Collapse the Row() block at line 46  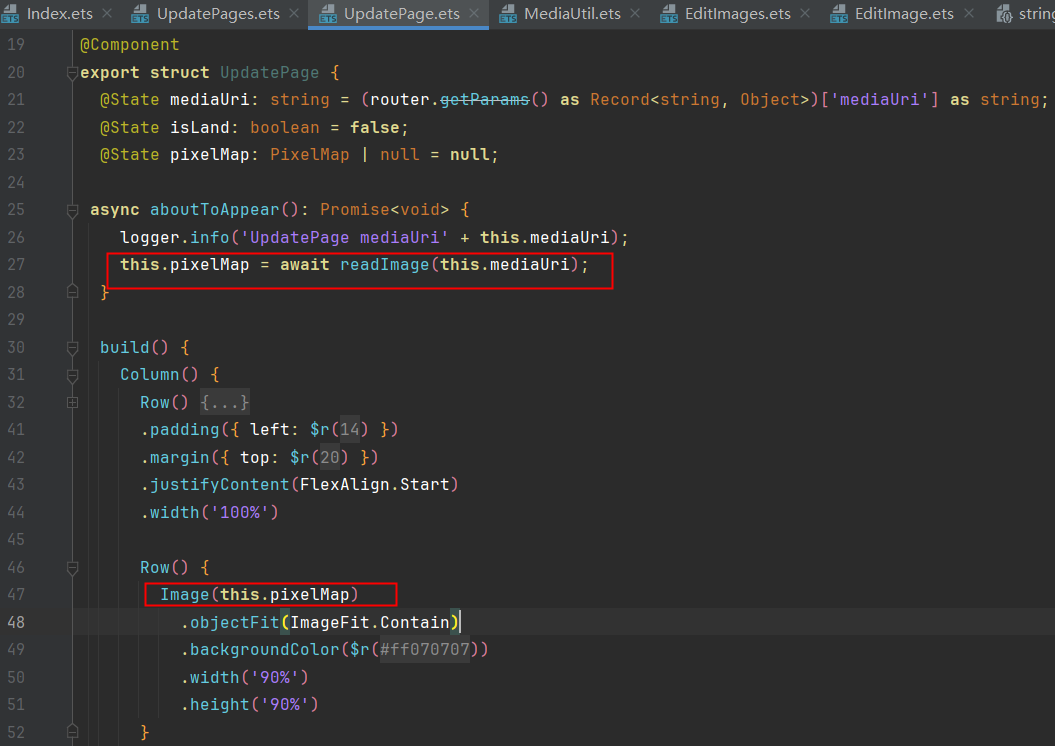72,567
